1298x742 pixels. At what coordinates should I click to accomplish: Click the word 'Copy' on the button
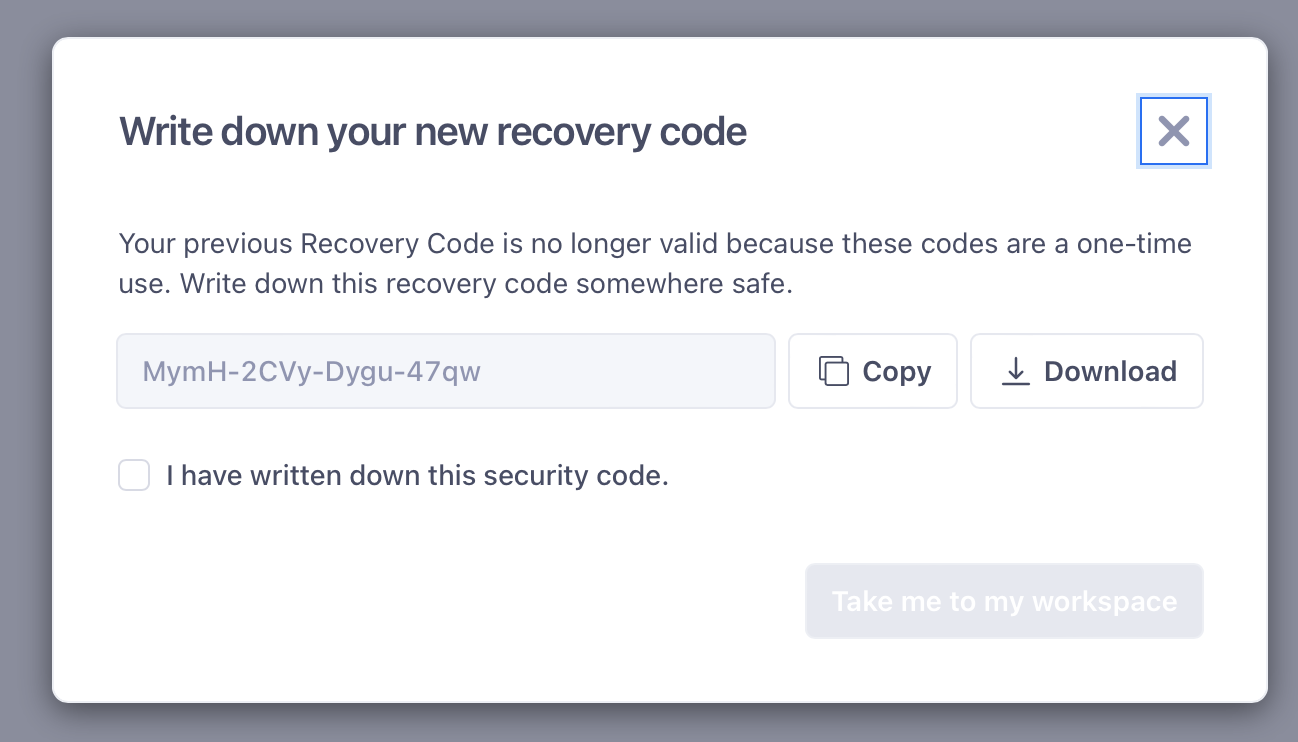click(897, 371)
